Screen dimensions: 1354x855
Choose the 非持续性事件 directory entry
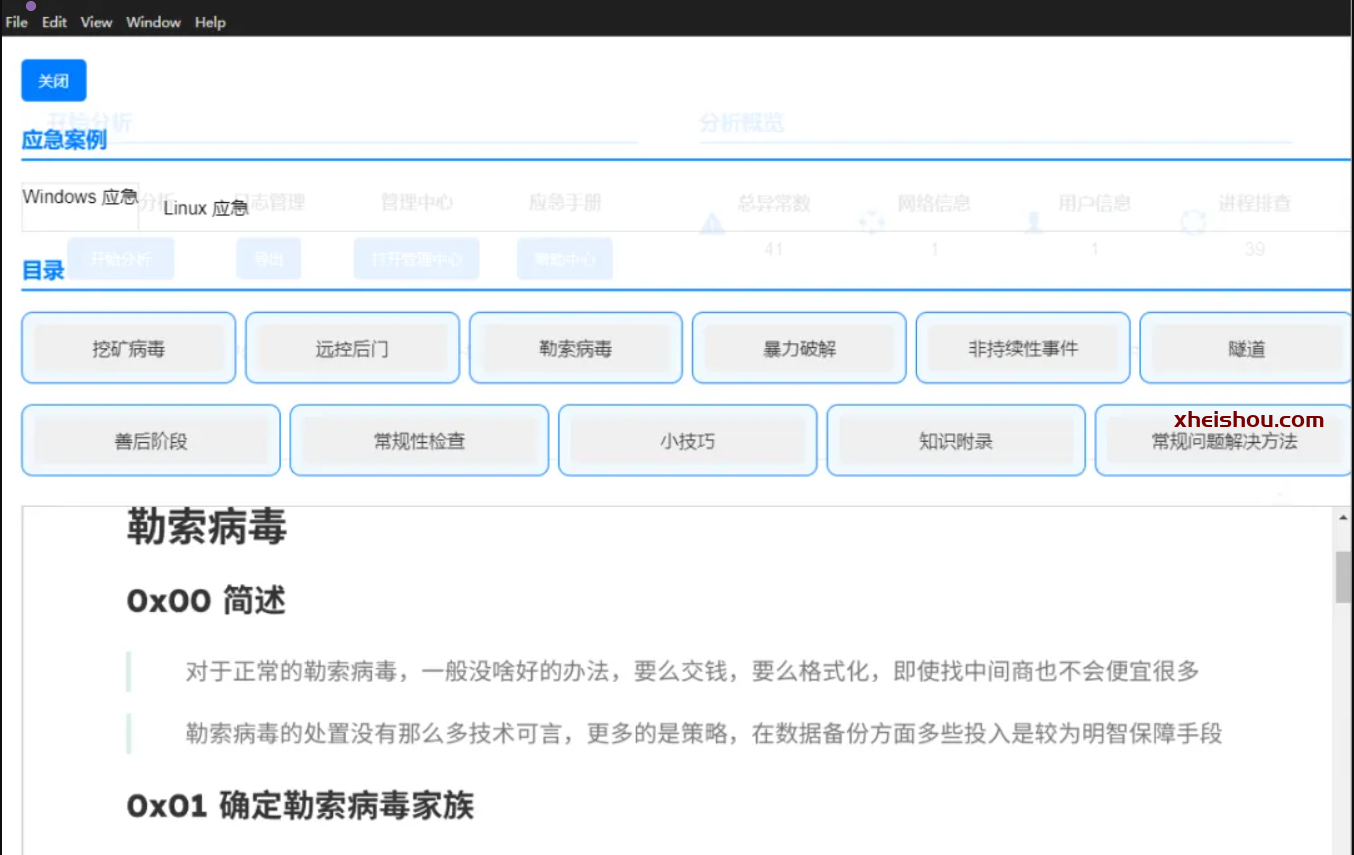point(1023,348)
